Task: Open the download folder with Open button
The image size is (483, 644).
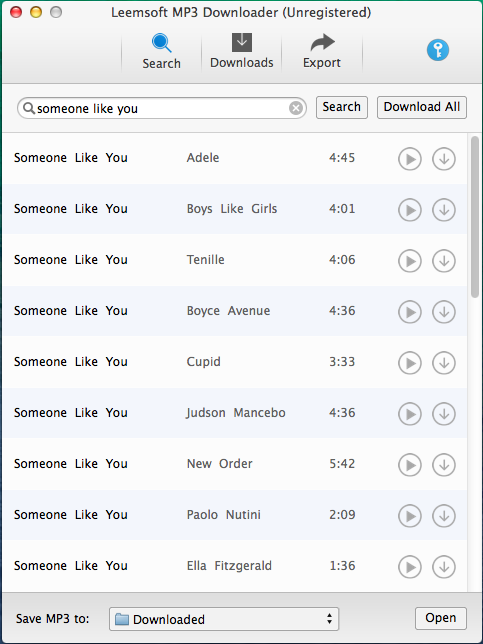Action: pos(441,618)
